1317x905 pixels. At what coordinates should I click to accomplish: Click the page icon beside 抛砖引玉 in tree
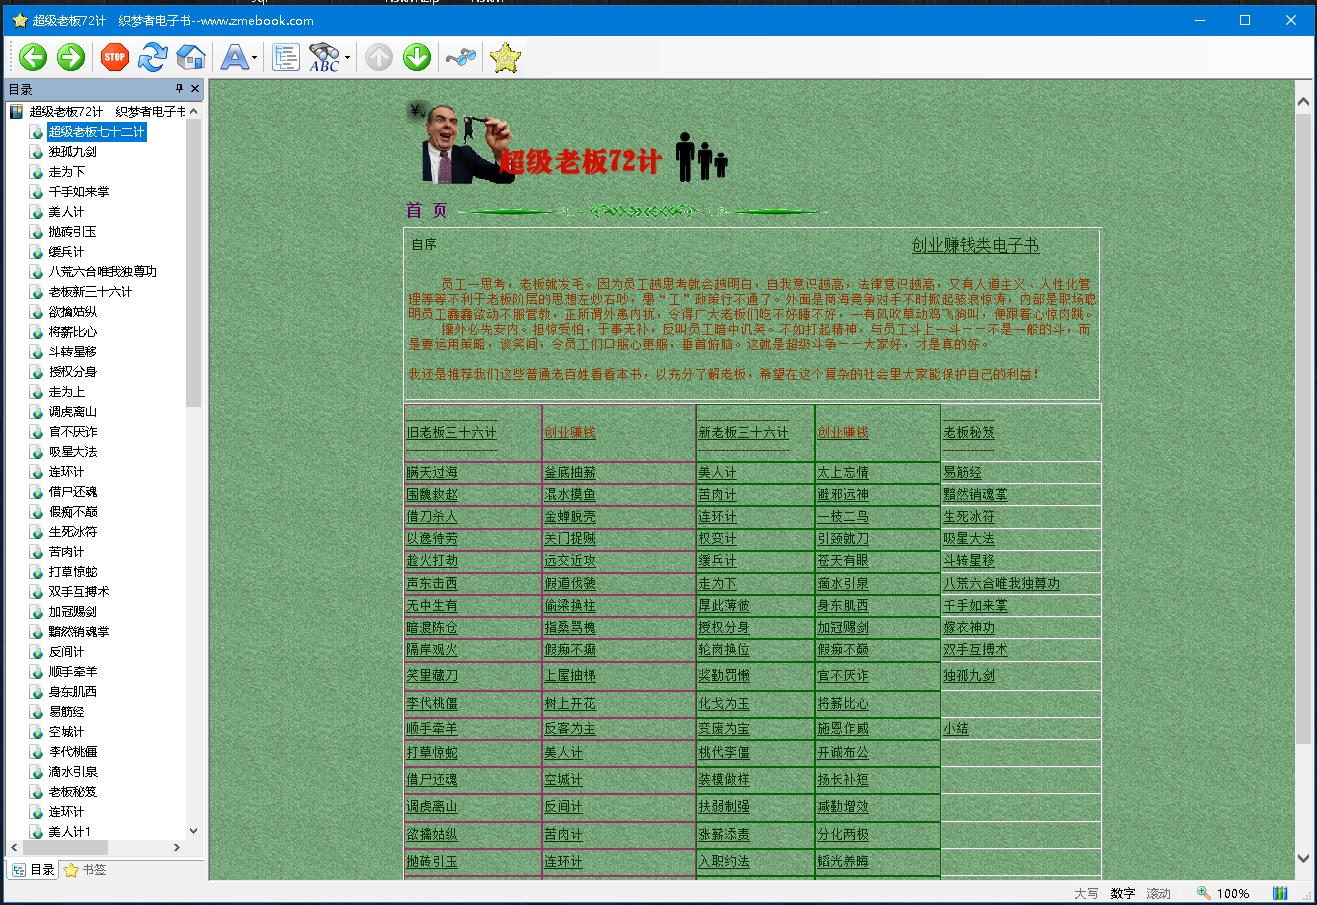(x=36, y=231)
